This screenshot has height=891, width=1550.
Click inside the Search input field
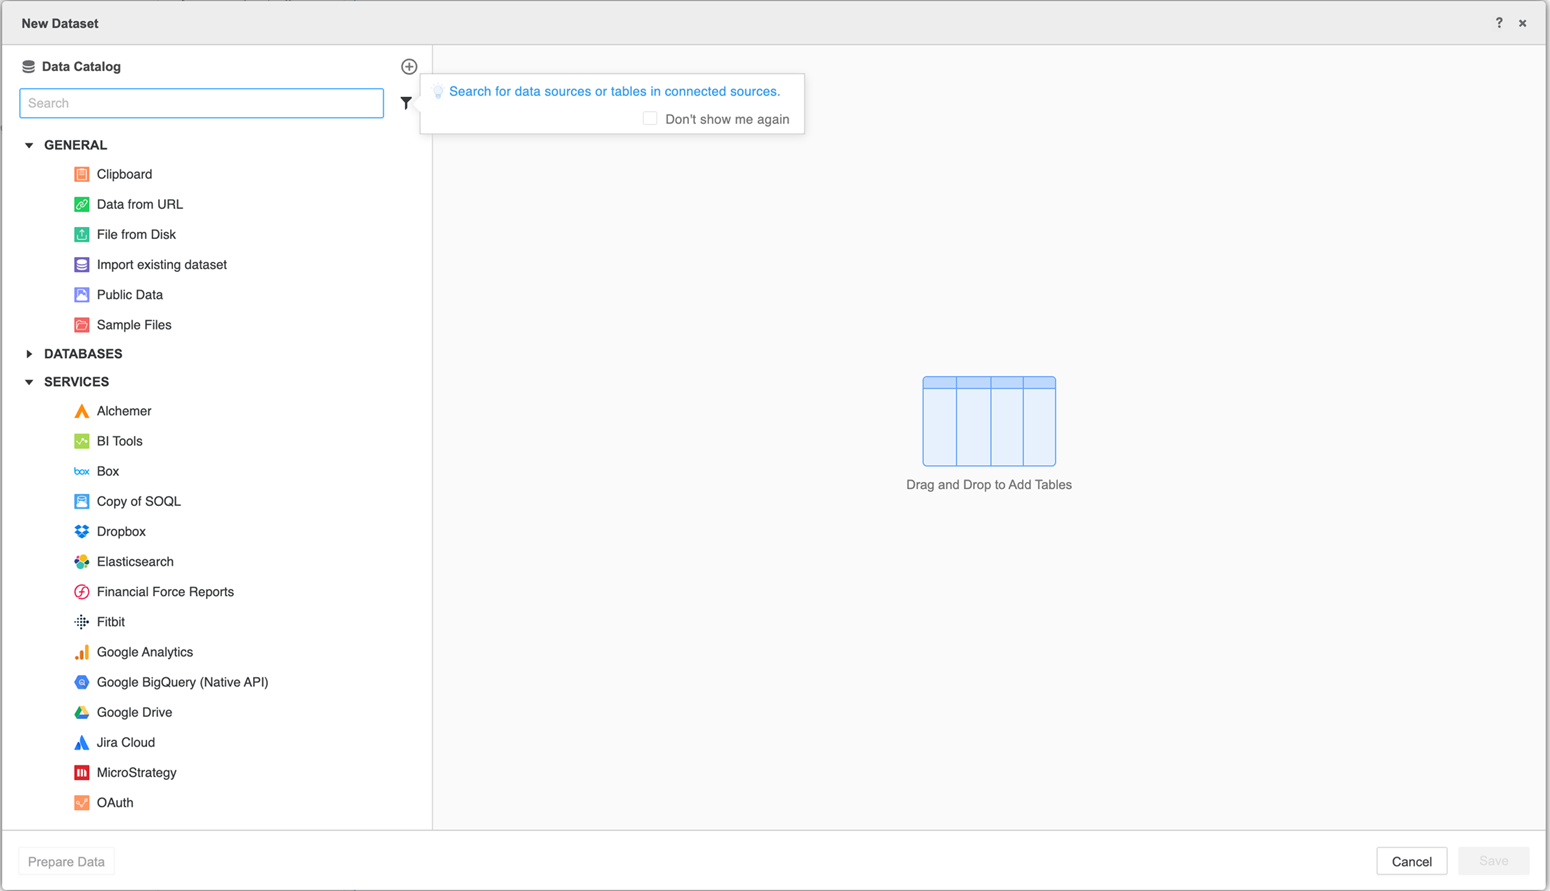click(x=200, y=103)
